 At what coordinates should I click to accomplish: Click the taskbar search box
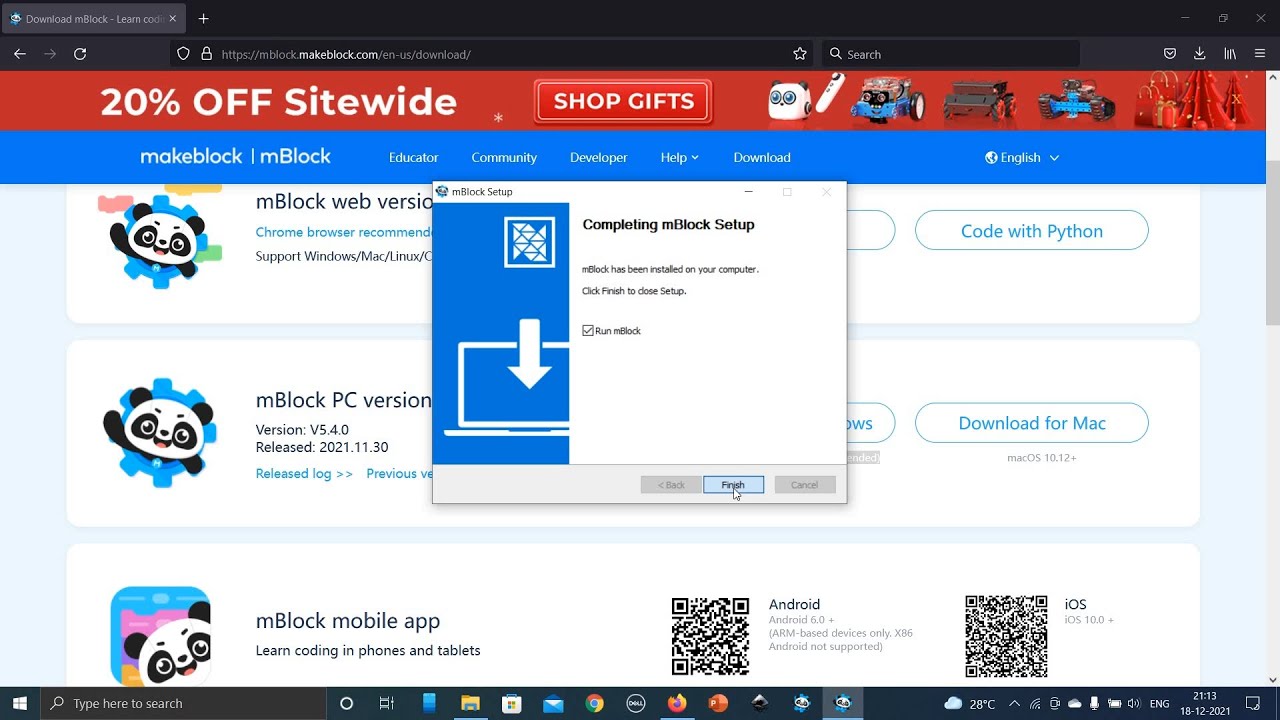tap(183, 703)
